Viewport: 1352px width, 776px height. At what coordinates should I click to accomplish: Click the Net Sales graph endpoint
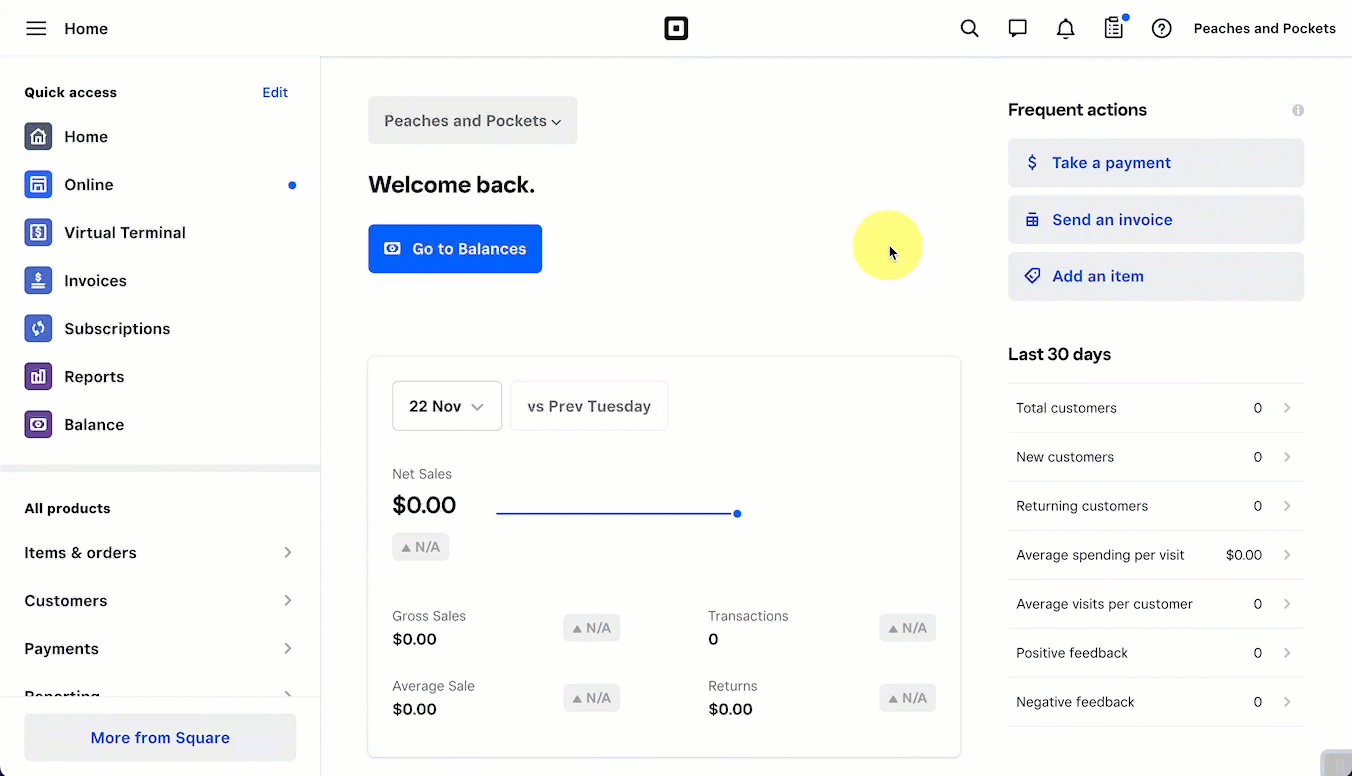(x=737, y=514)
